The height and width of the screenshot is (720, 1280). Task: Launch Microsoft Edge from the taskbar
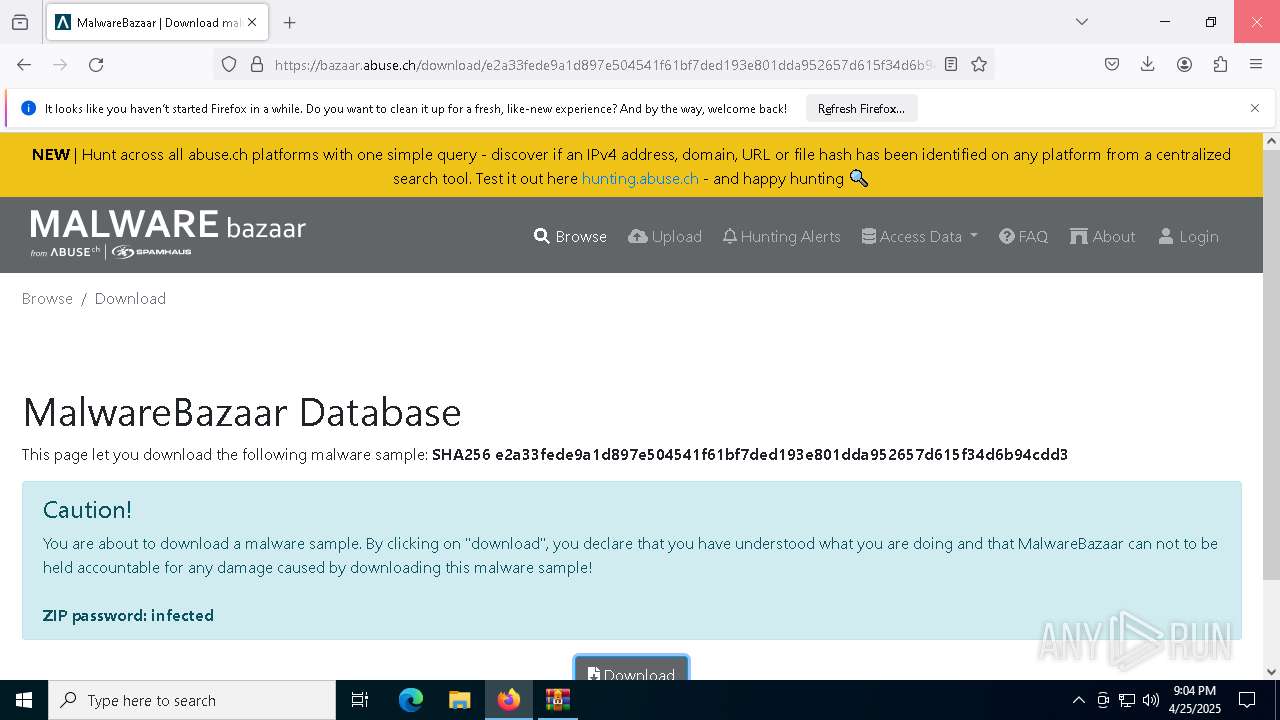(411, 700)
